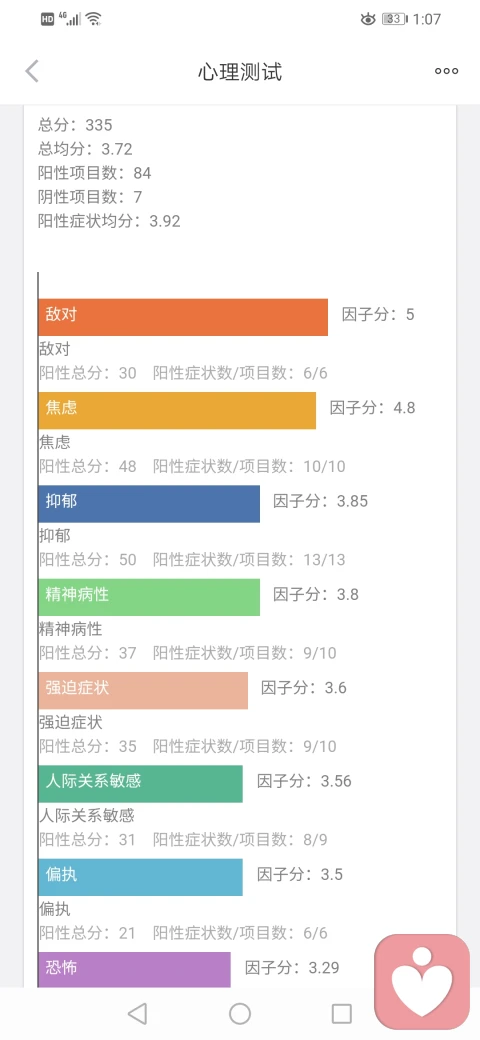Tap the Wi-Fi status icon
480x1040 pixels.
(93, 19)
